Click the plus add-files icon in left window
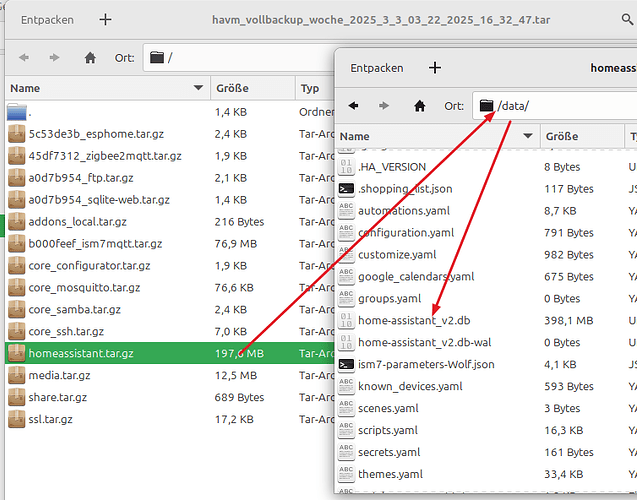Viewport: 637px width, 500px height. tap(106, 19)
